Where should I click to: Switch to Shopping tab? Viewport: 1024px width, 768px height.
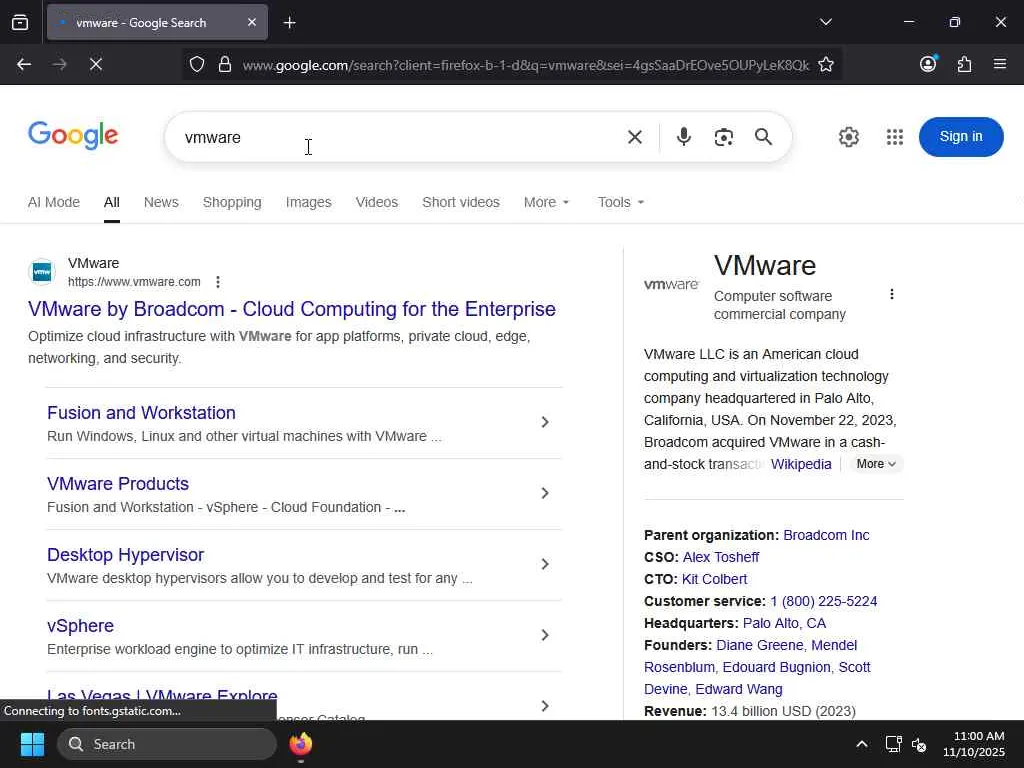pyautogui.click(x=232, y=202)
